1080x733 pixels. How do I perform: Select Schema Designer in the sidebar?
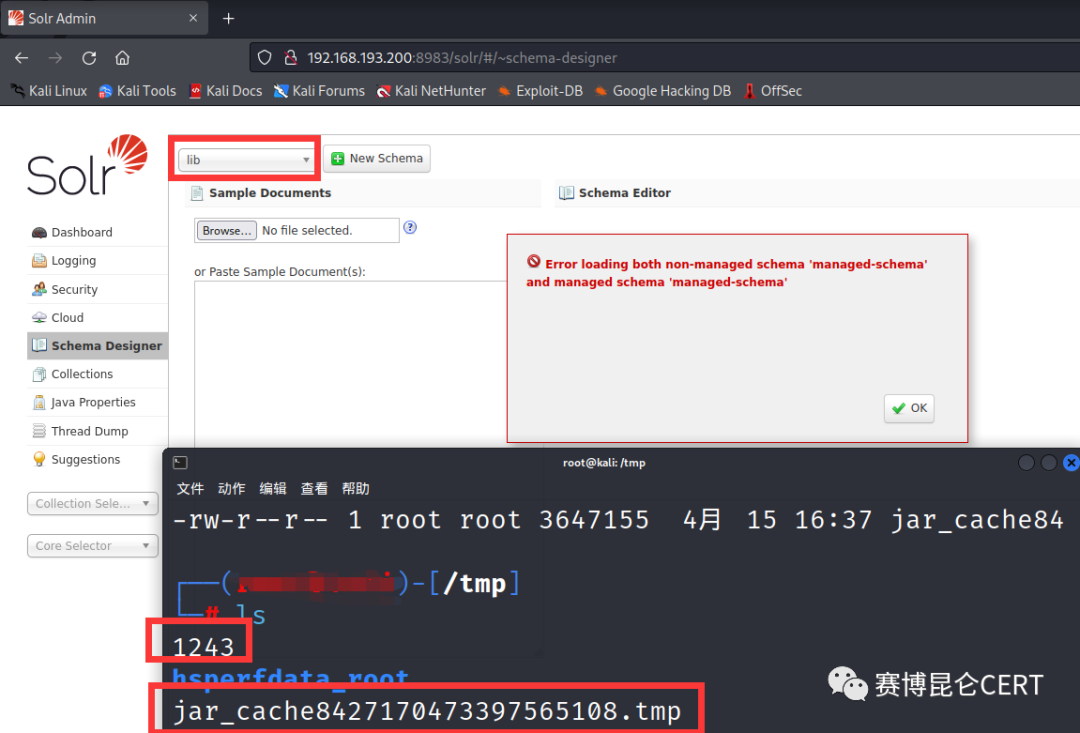click(97, 346)
